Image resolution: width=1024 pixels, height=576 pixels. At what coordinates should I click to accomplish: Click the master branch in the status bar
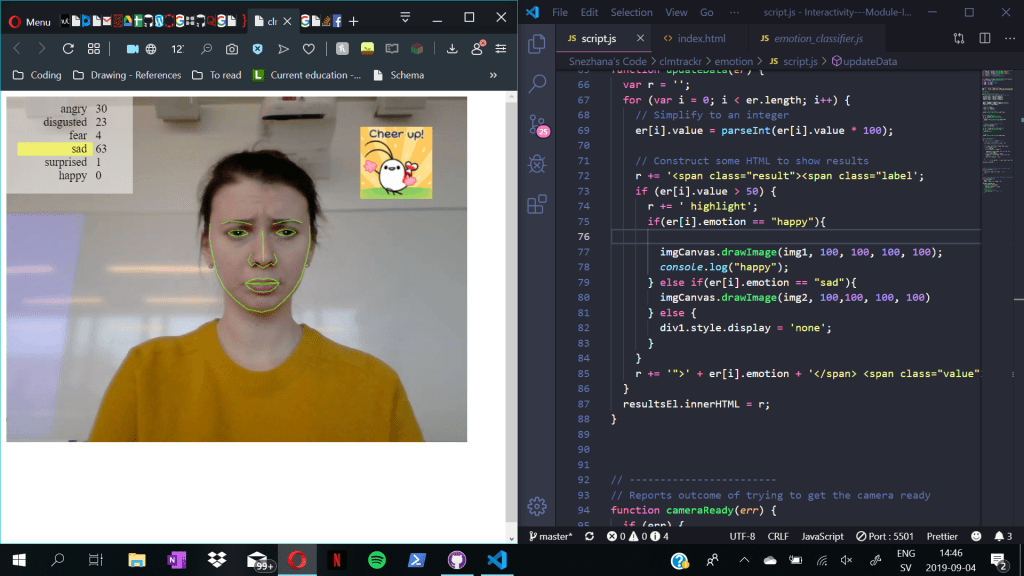pyautogui.click(x=551, y=536)
